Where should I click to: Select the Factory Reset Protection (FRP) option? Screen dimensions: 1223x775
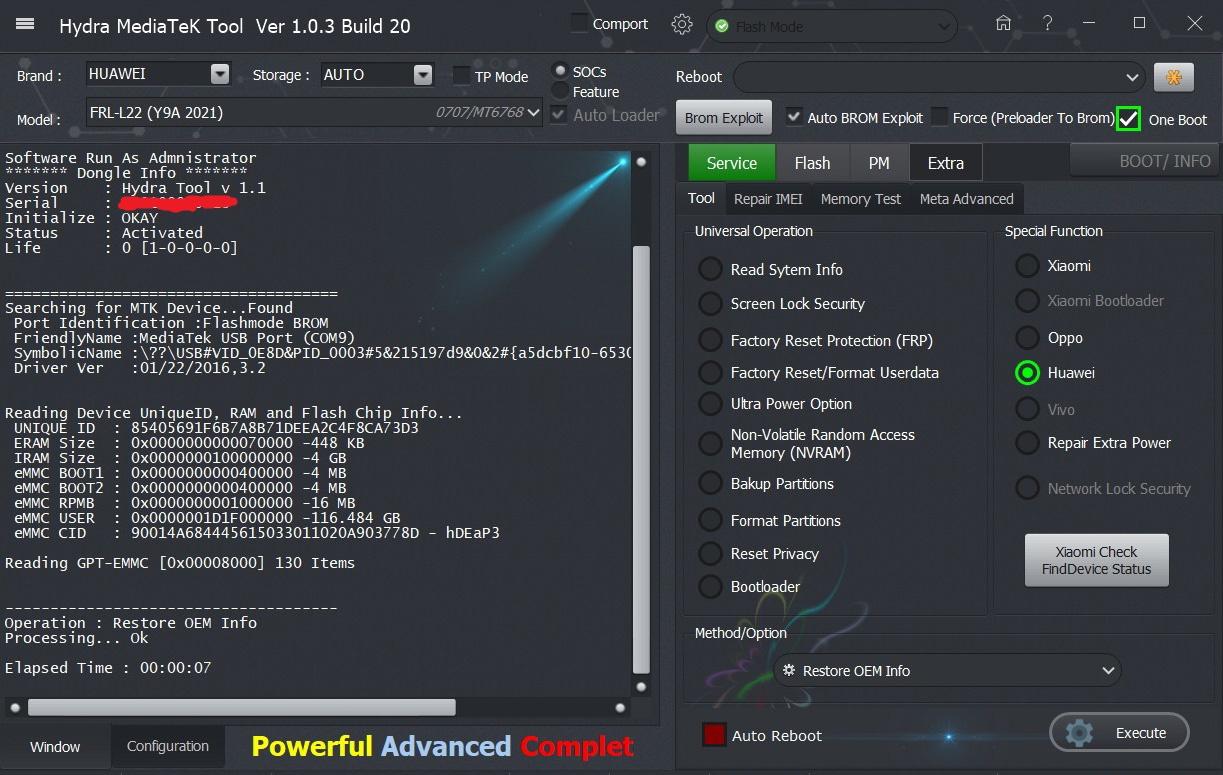[710, 340]
